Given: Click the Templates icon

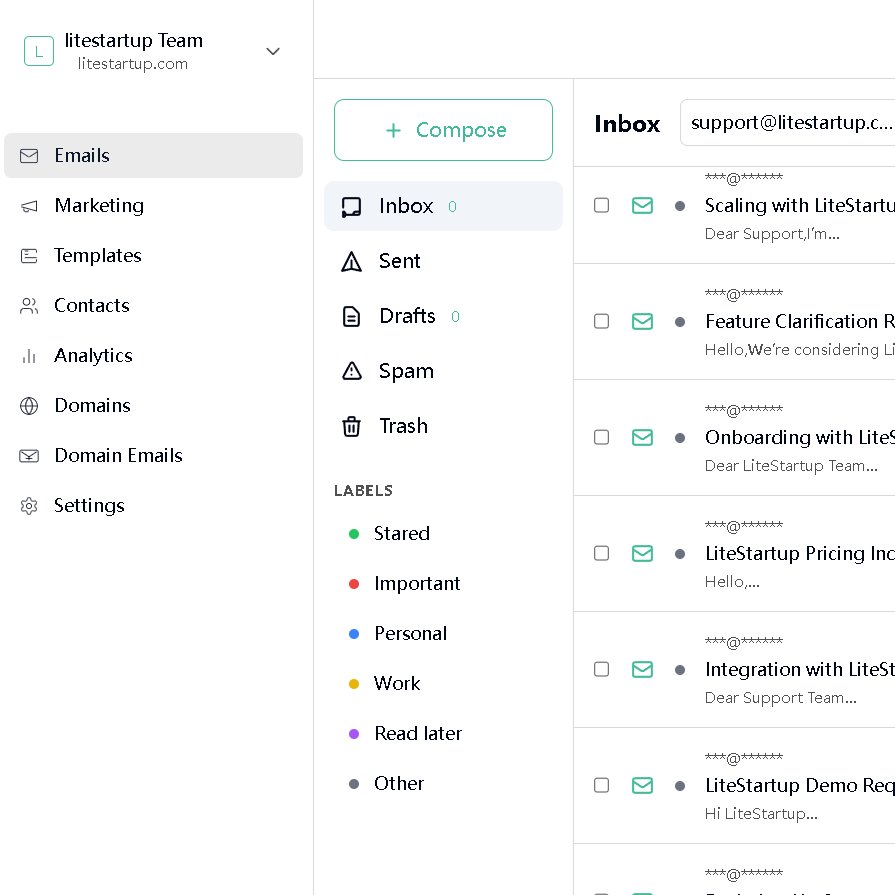Looking at the screenshot, I should pos(28,255).
